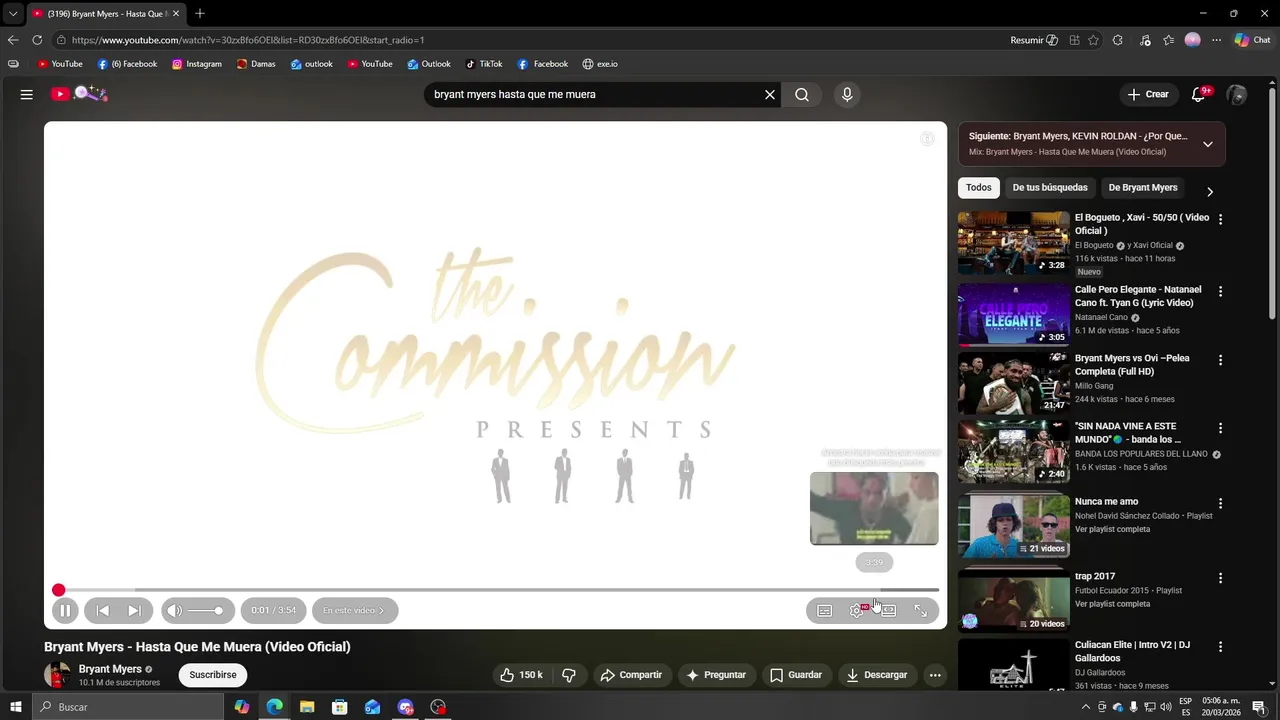Open browser extensions puzzle icon
1280x720 pixels.
(x=1118, y=40)
